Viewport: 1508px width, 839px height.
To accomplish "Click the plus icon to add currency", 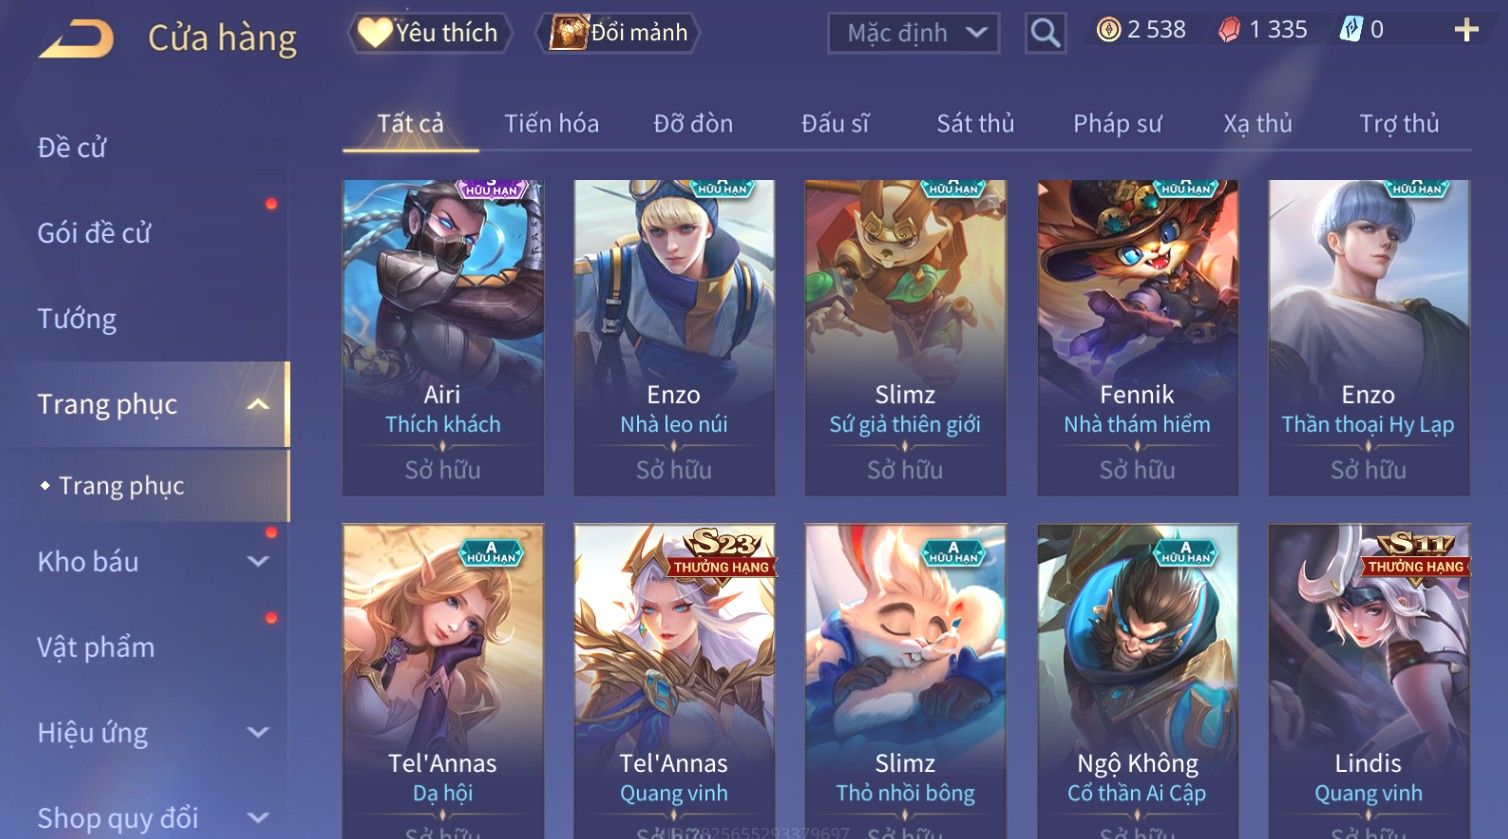I will point(1466,30).
